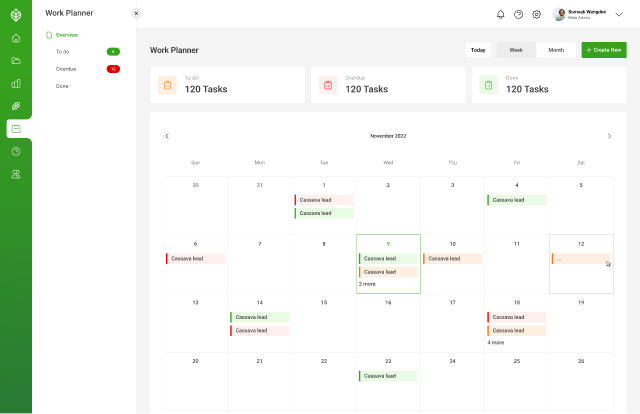Open settings gear icon
The image size is (640, 414).
coord(536,15)
